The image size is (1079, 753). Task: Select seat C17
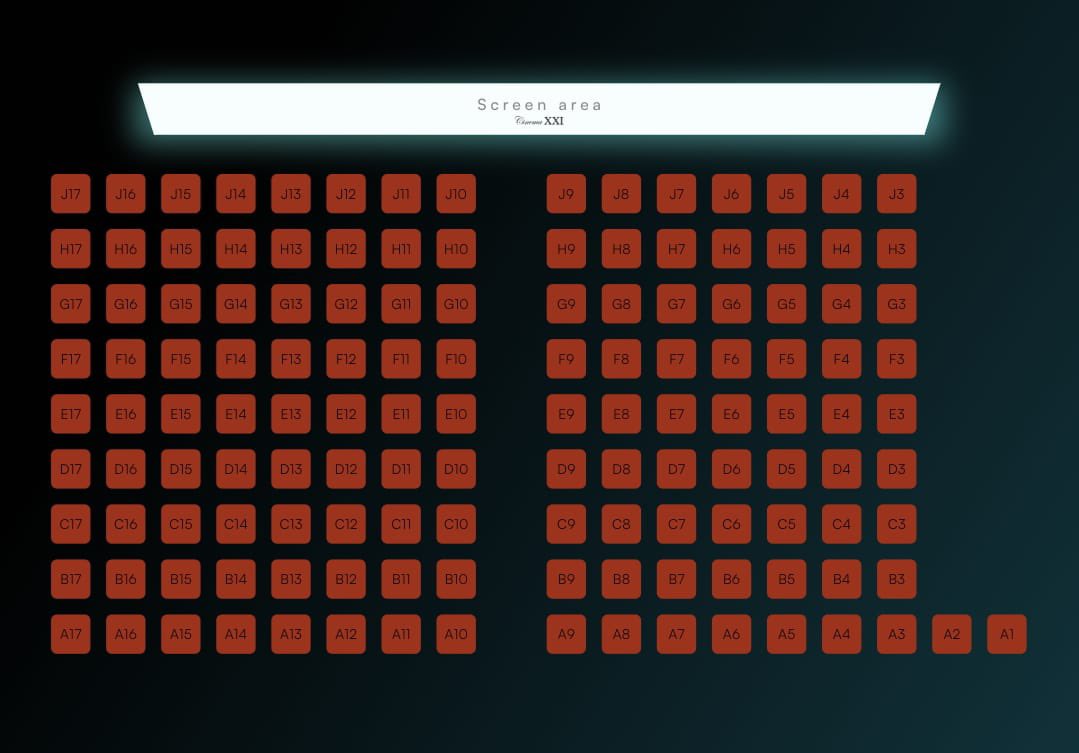(71, 524)
